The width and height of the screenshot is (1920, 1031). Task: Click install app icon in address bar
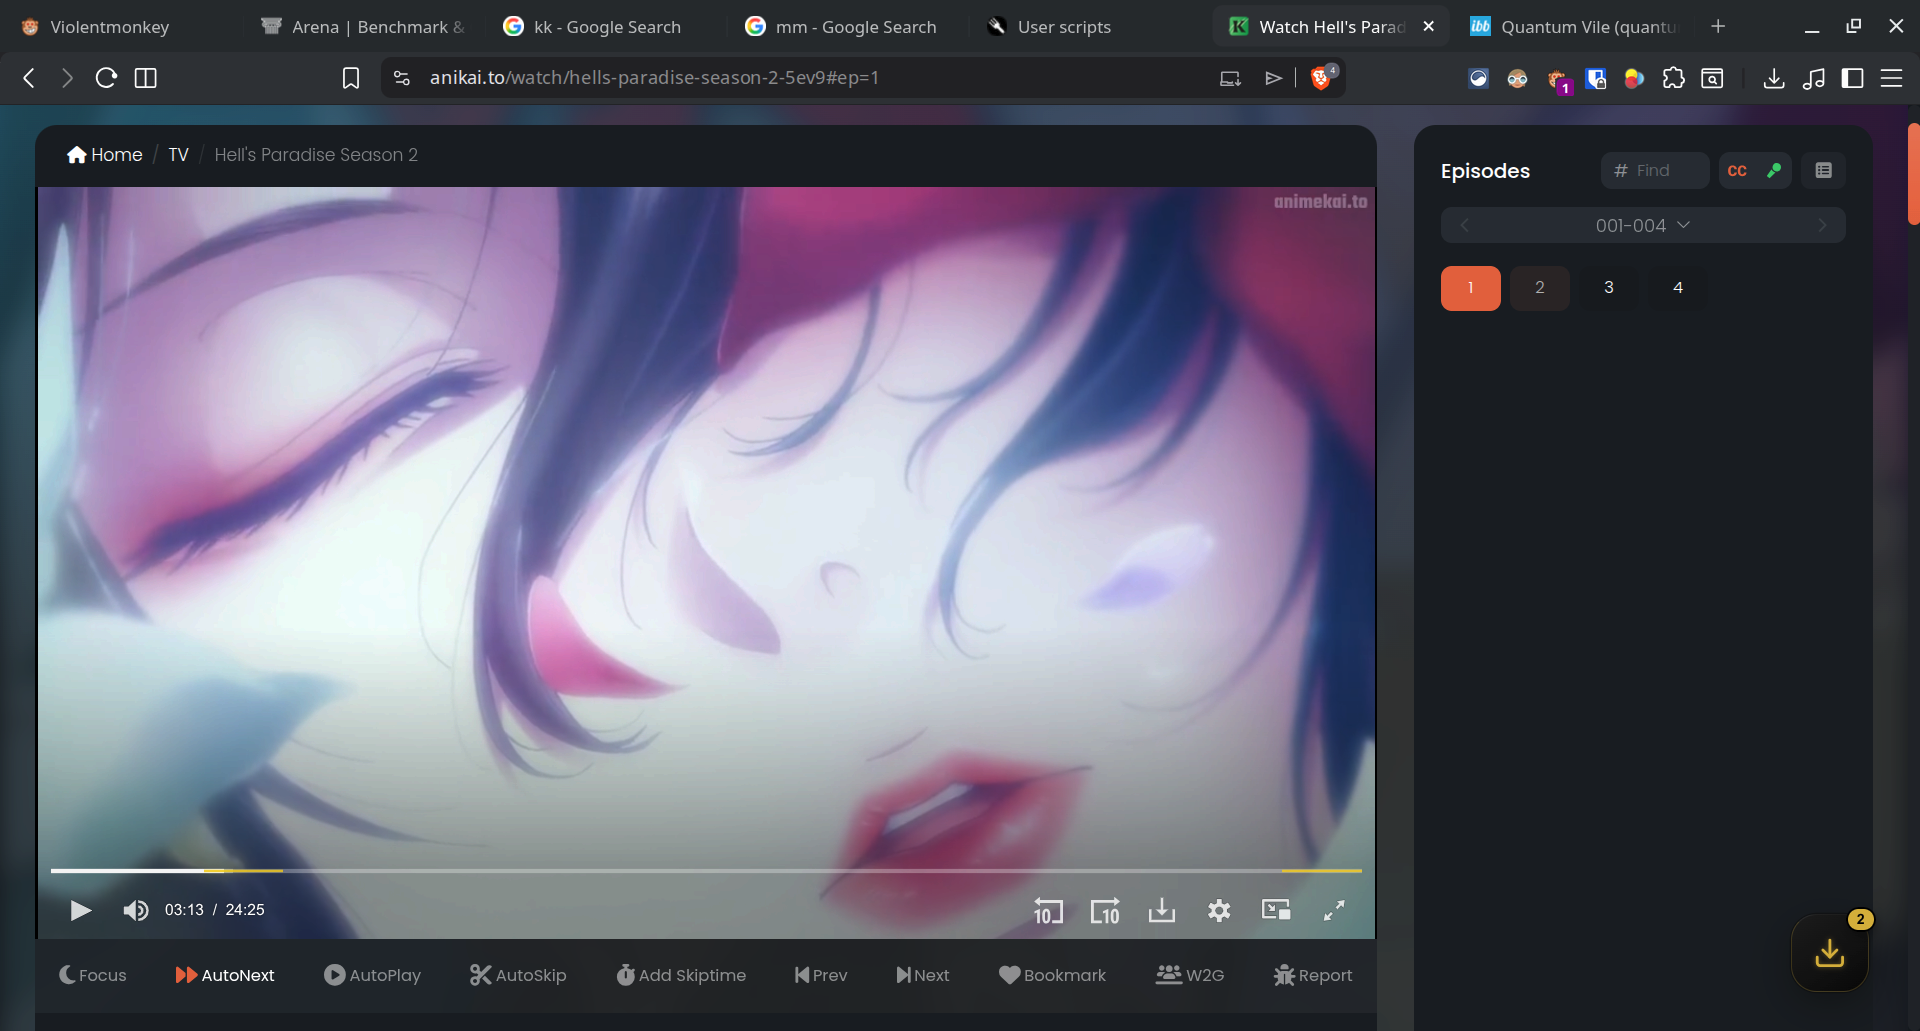point(1230,78)
